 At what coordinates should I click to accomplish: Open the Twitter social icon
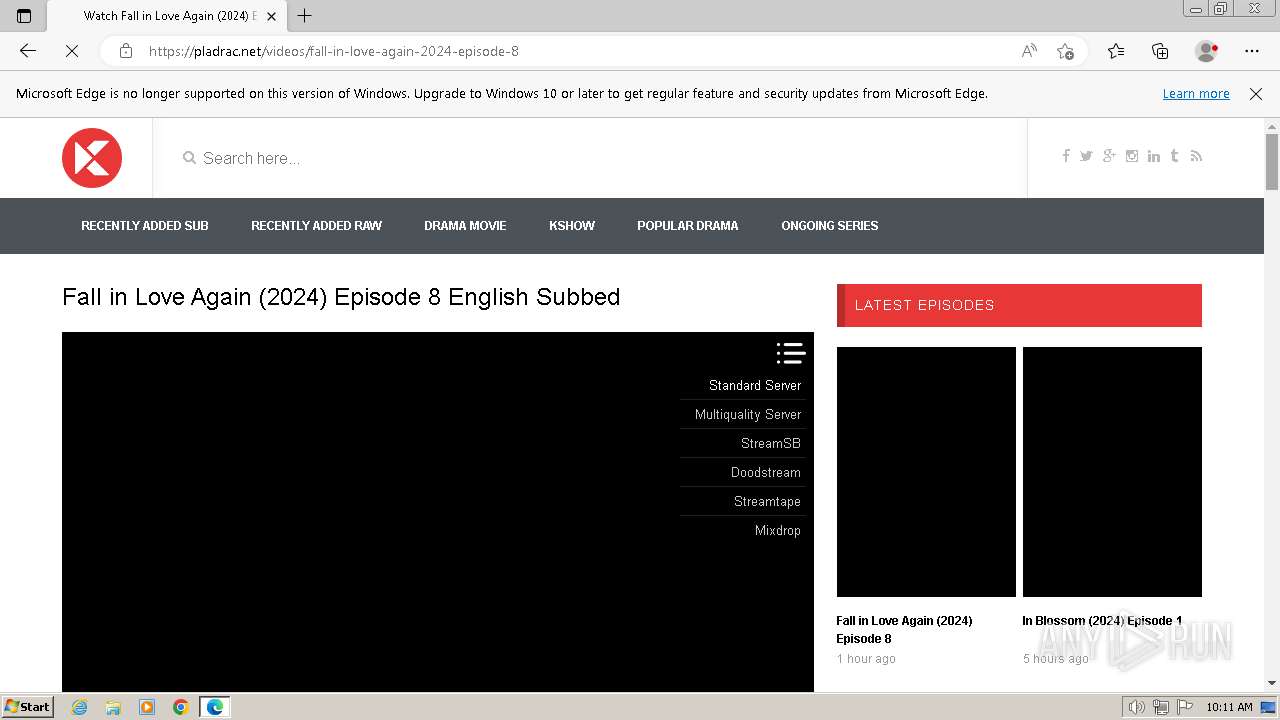pyautogui.click(x=1086, y=156)
